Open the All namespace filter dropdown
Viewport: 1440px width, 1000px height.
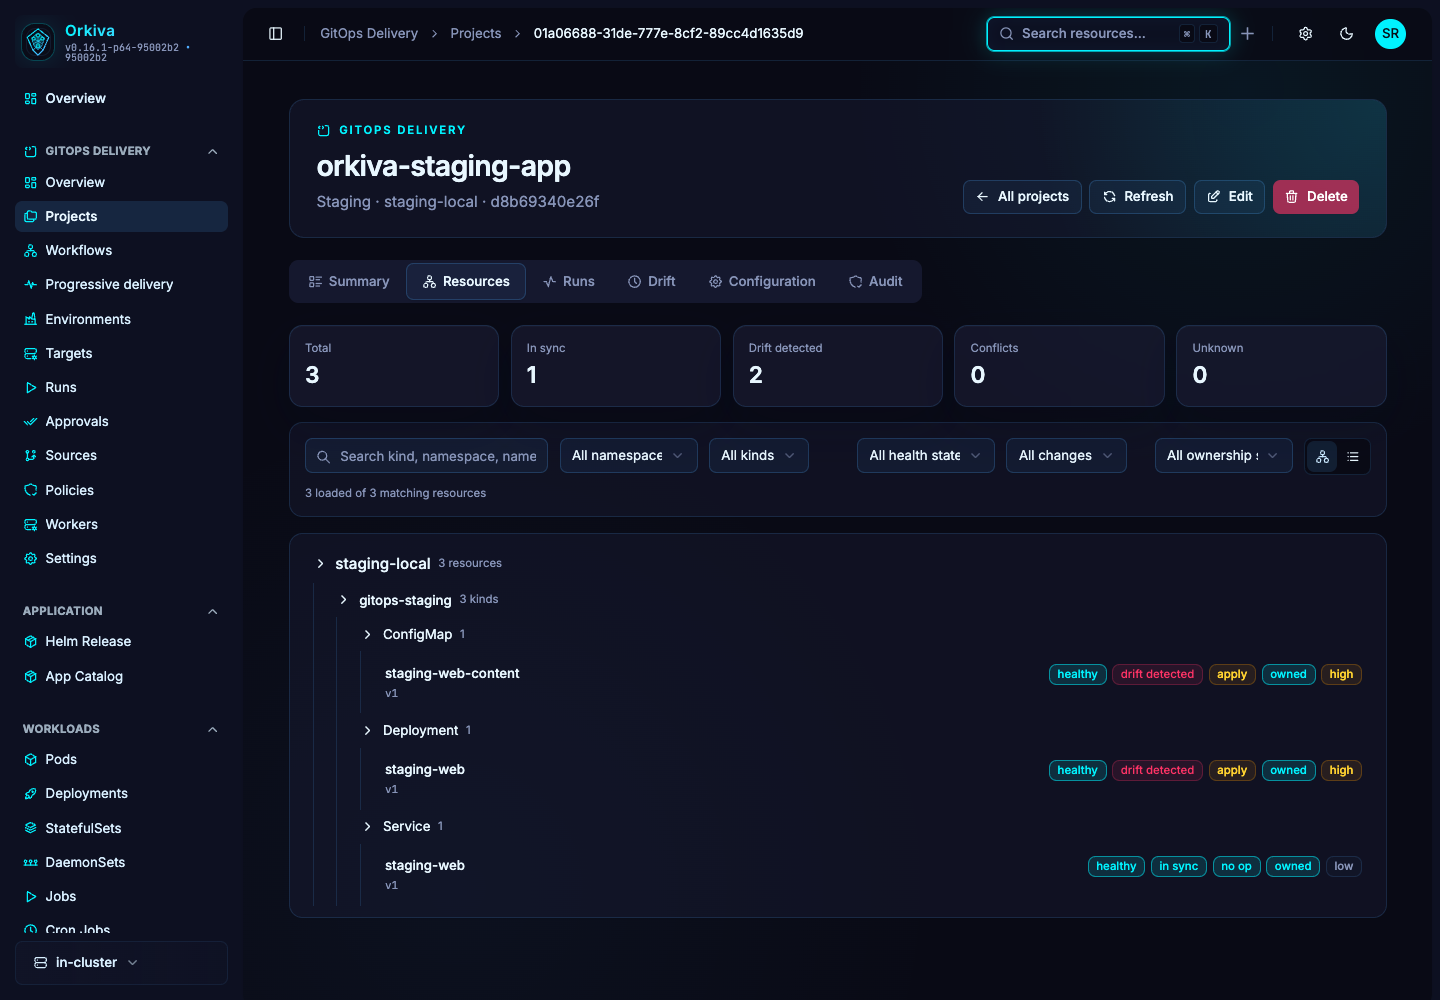coord(629,456)
